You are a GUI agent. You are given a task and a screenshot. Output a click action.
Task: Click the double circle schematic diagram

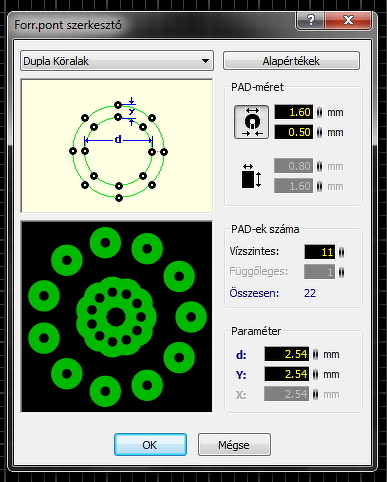pos(117,146)
